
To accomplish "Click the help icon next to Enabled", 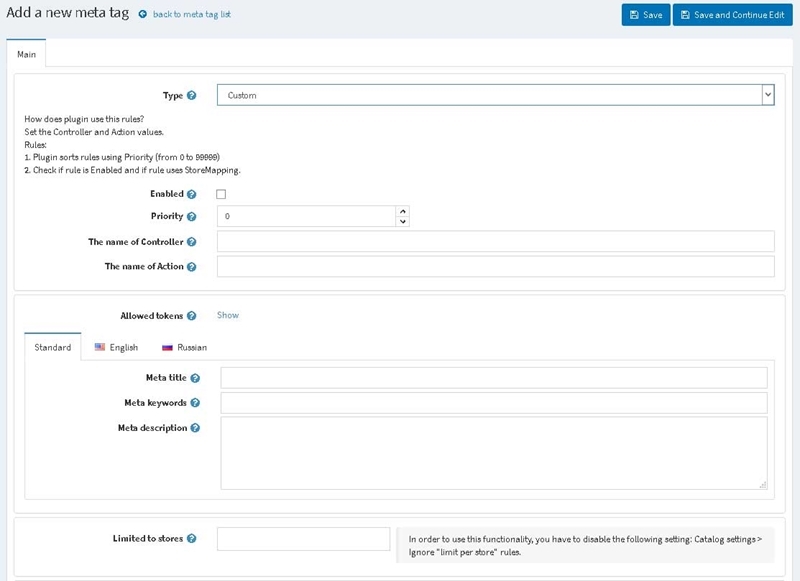I will tap(191, 194).
